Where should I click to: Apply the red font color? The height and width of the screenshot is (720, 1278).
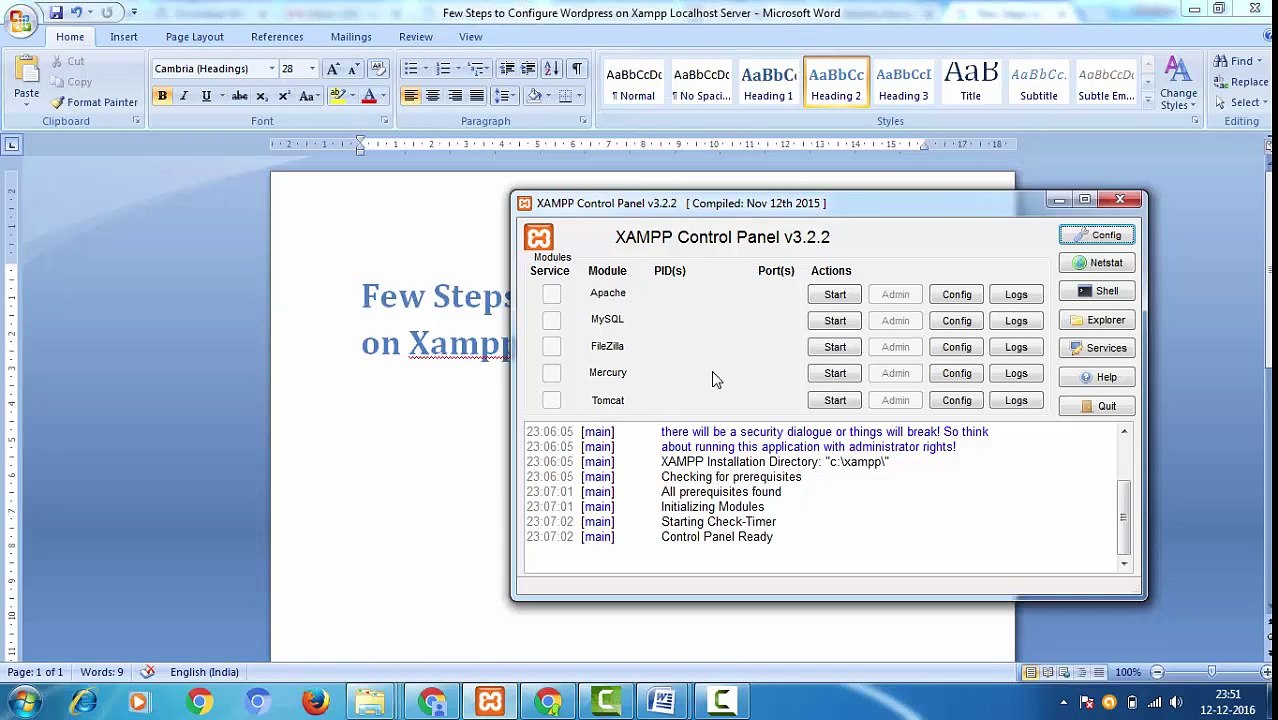(x=369, y=96)
